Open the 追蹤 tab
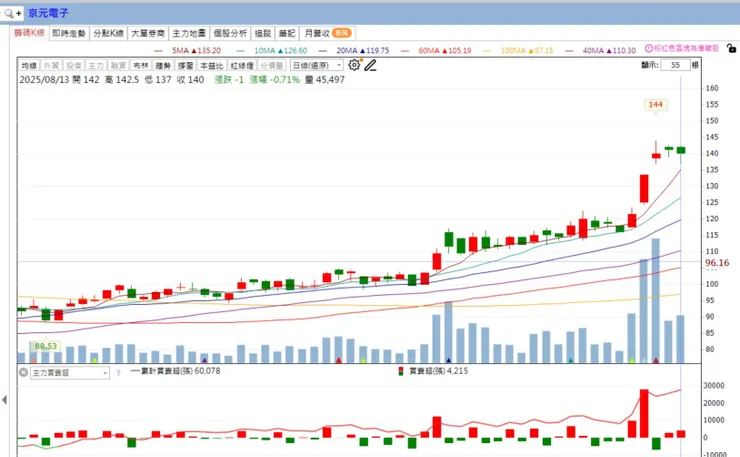 tap(262, 33)
